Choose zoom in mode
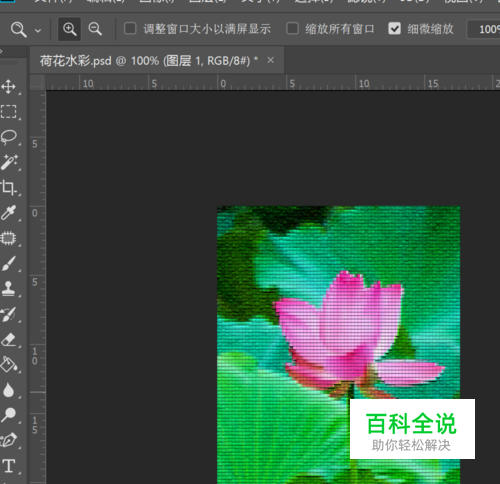Screen dimensions: 500x484 pyautogui.click(x=69, y=29)
